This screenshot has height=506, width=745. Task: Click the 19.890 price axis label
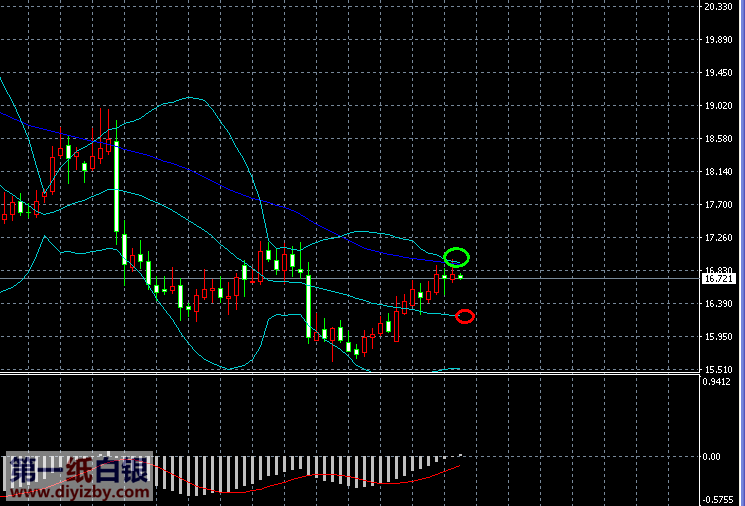tap(719, 40)
